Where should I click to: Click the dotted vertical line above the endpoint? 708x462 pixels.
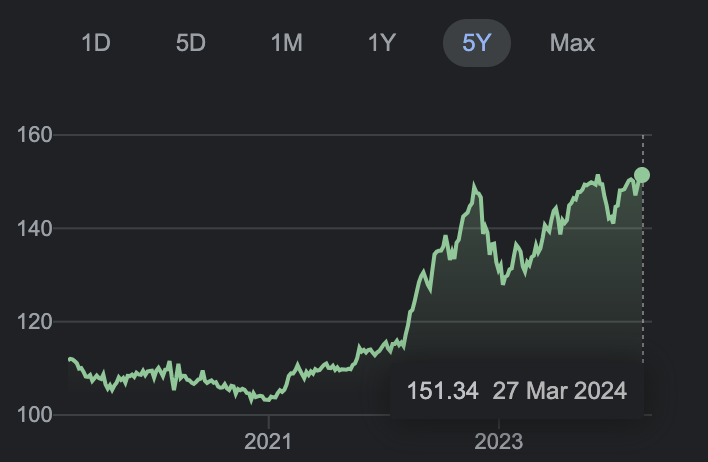[x=642, y=150]
